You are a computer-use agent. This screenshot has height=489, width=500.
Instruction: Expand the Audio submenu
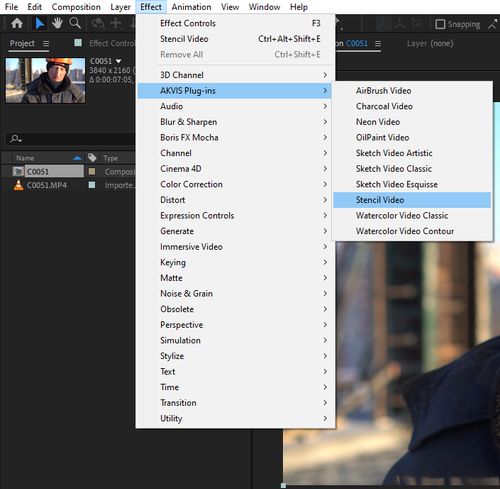235,106
